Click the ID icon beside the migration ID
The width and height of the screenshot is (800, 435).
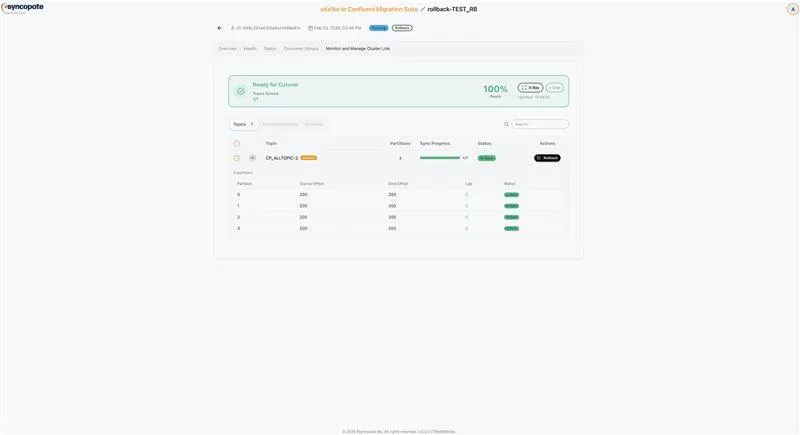[x=233, y=28]
